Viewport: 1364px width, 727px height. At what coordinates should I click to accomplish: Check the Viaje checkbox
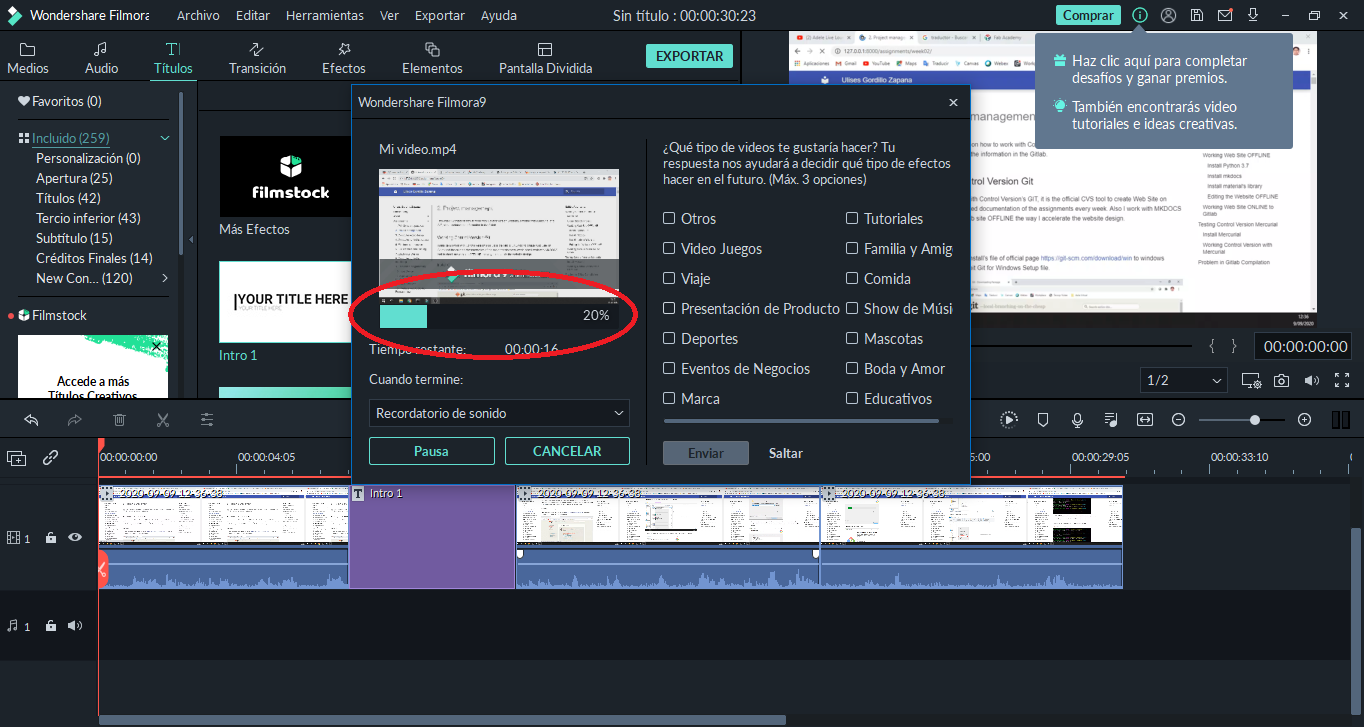pos(670,278)
